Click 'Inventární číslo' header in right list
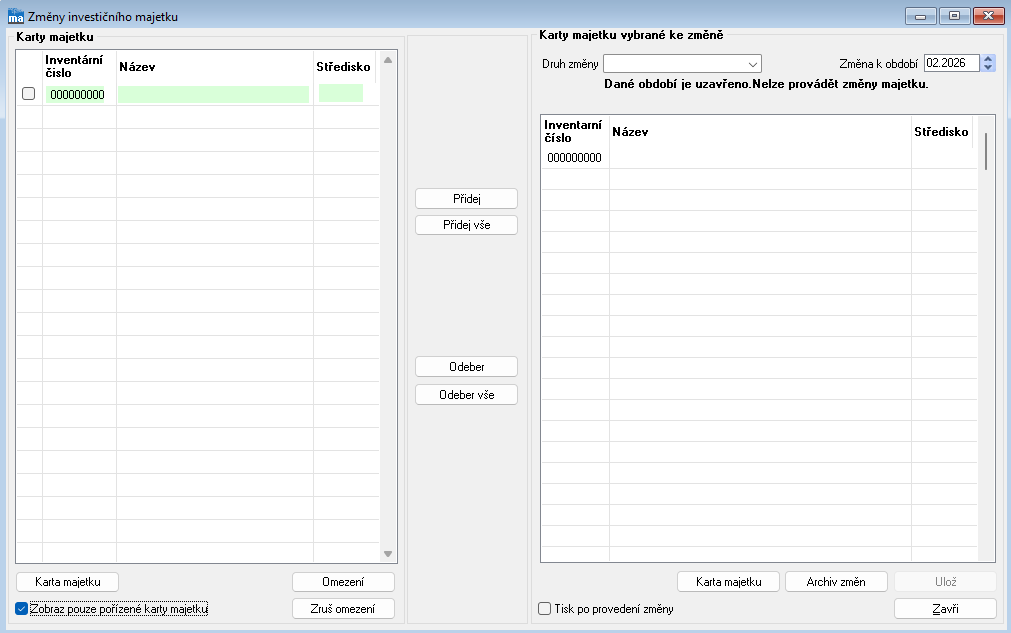Screen dimensions: 1011x633 [x=575, y=131]
